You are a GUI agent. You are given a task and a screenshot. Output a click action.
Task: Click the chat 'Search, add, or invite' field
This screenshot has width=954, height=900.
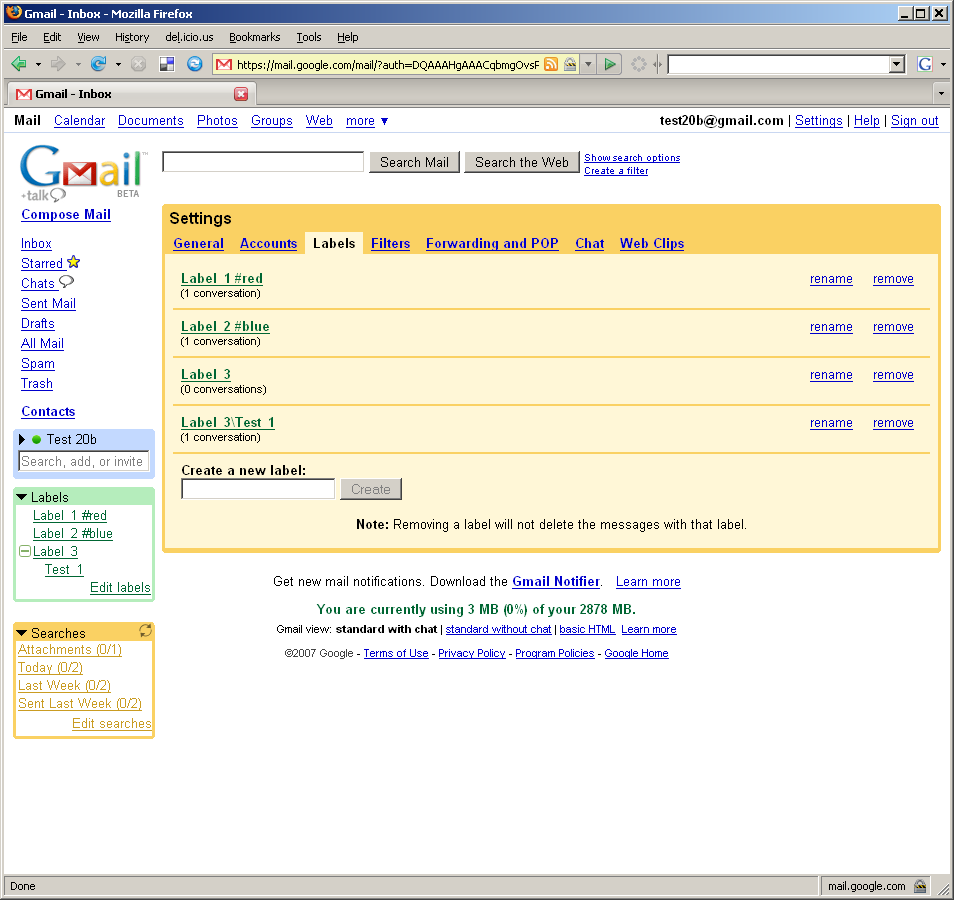(x=83, y=461)
